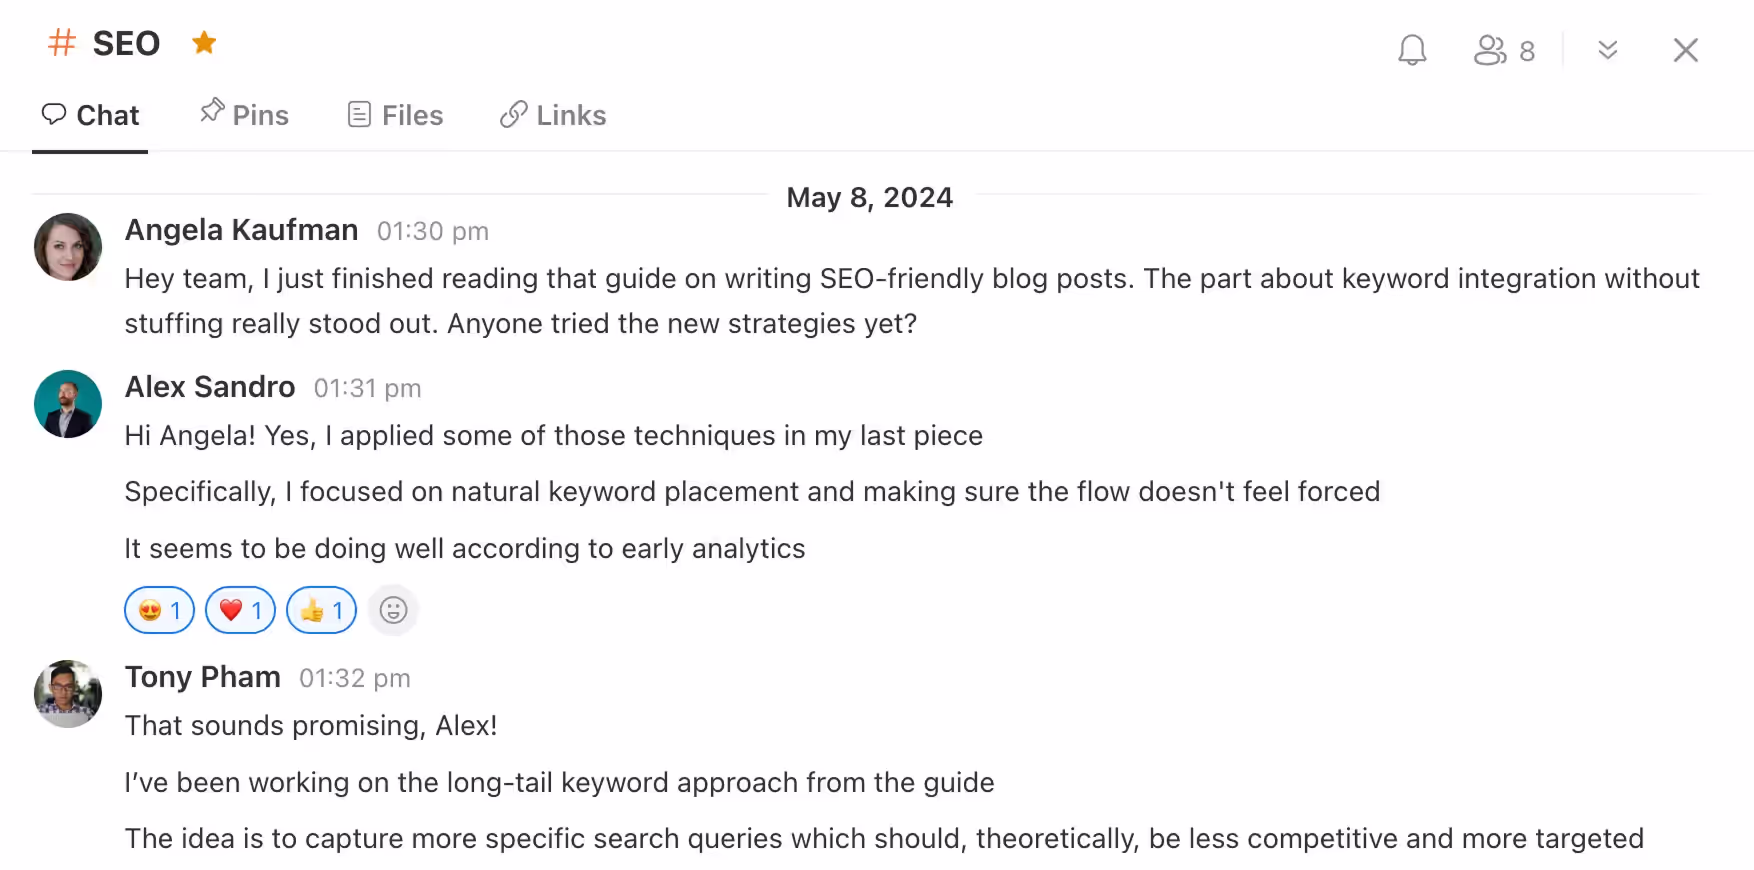Open notifications bell settings
The image size is (1754, 870).
(1411, 50)
